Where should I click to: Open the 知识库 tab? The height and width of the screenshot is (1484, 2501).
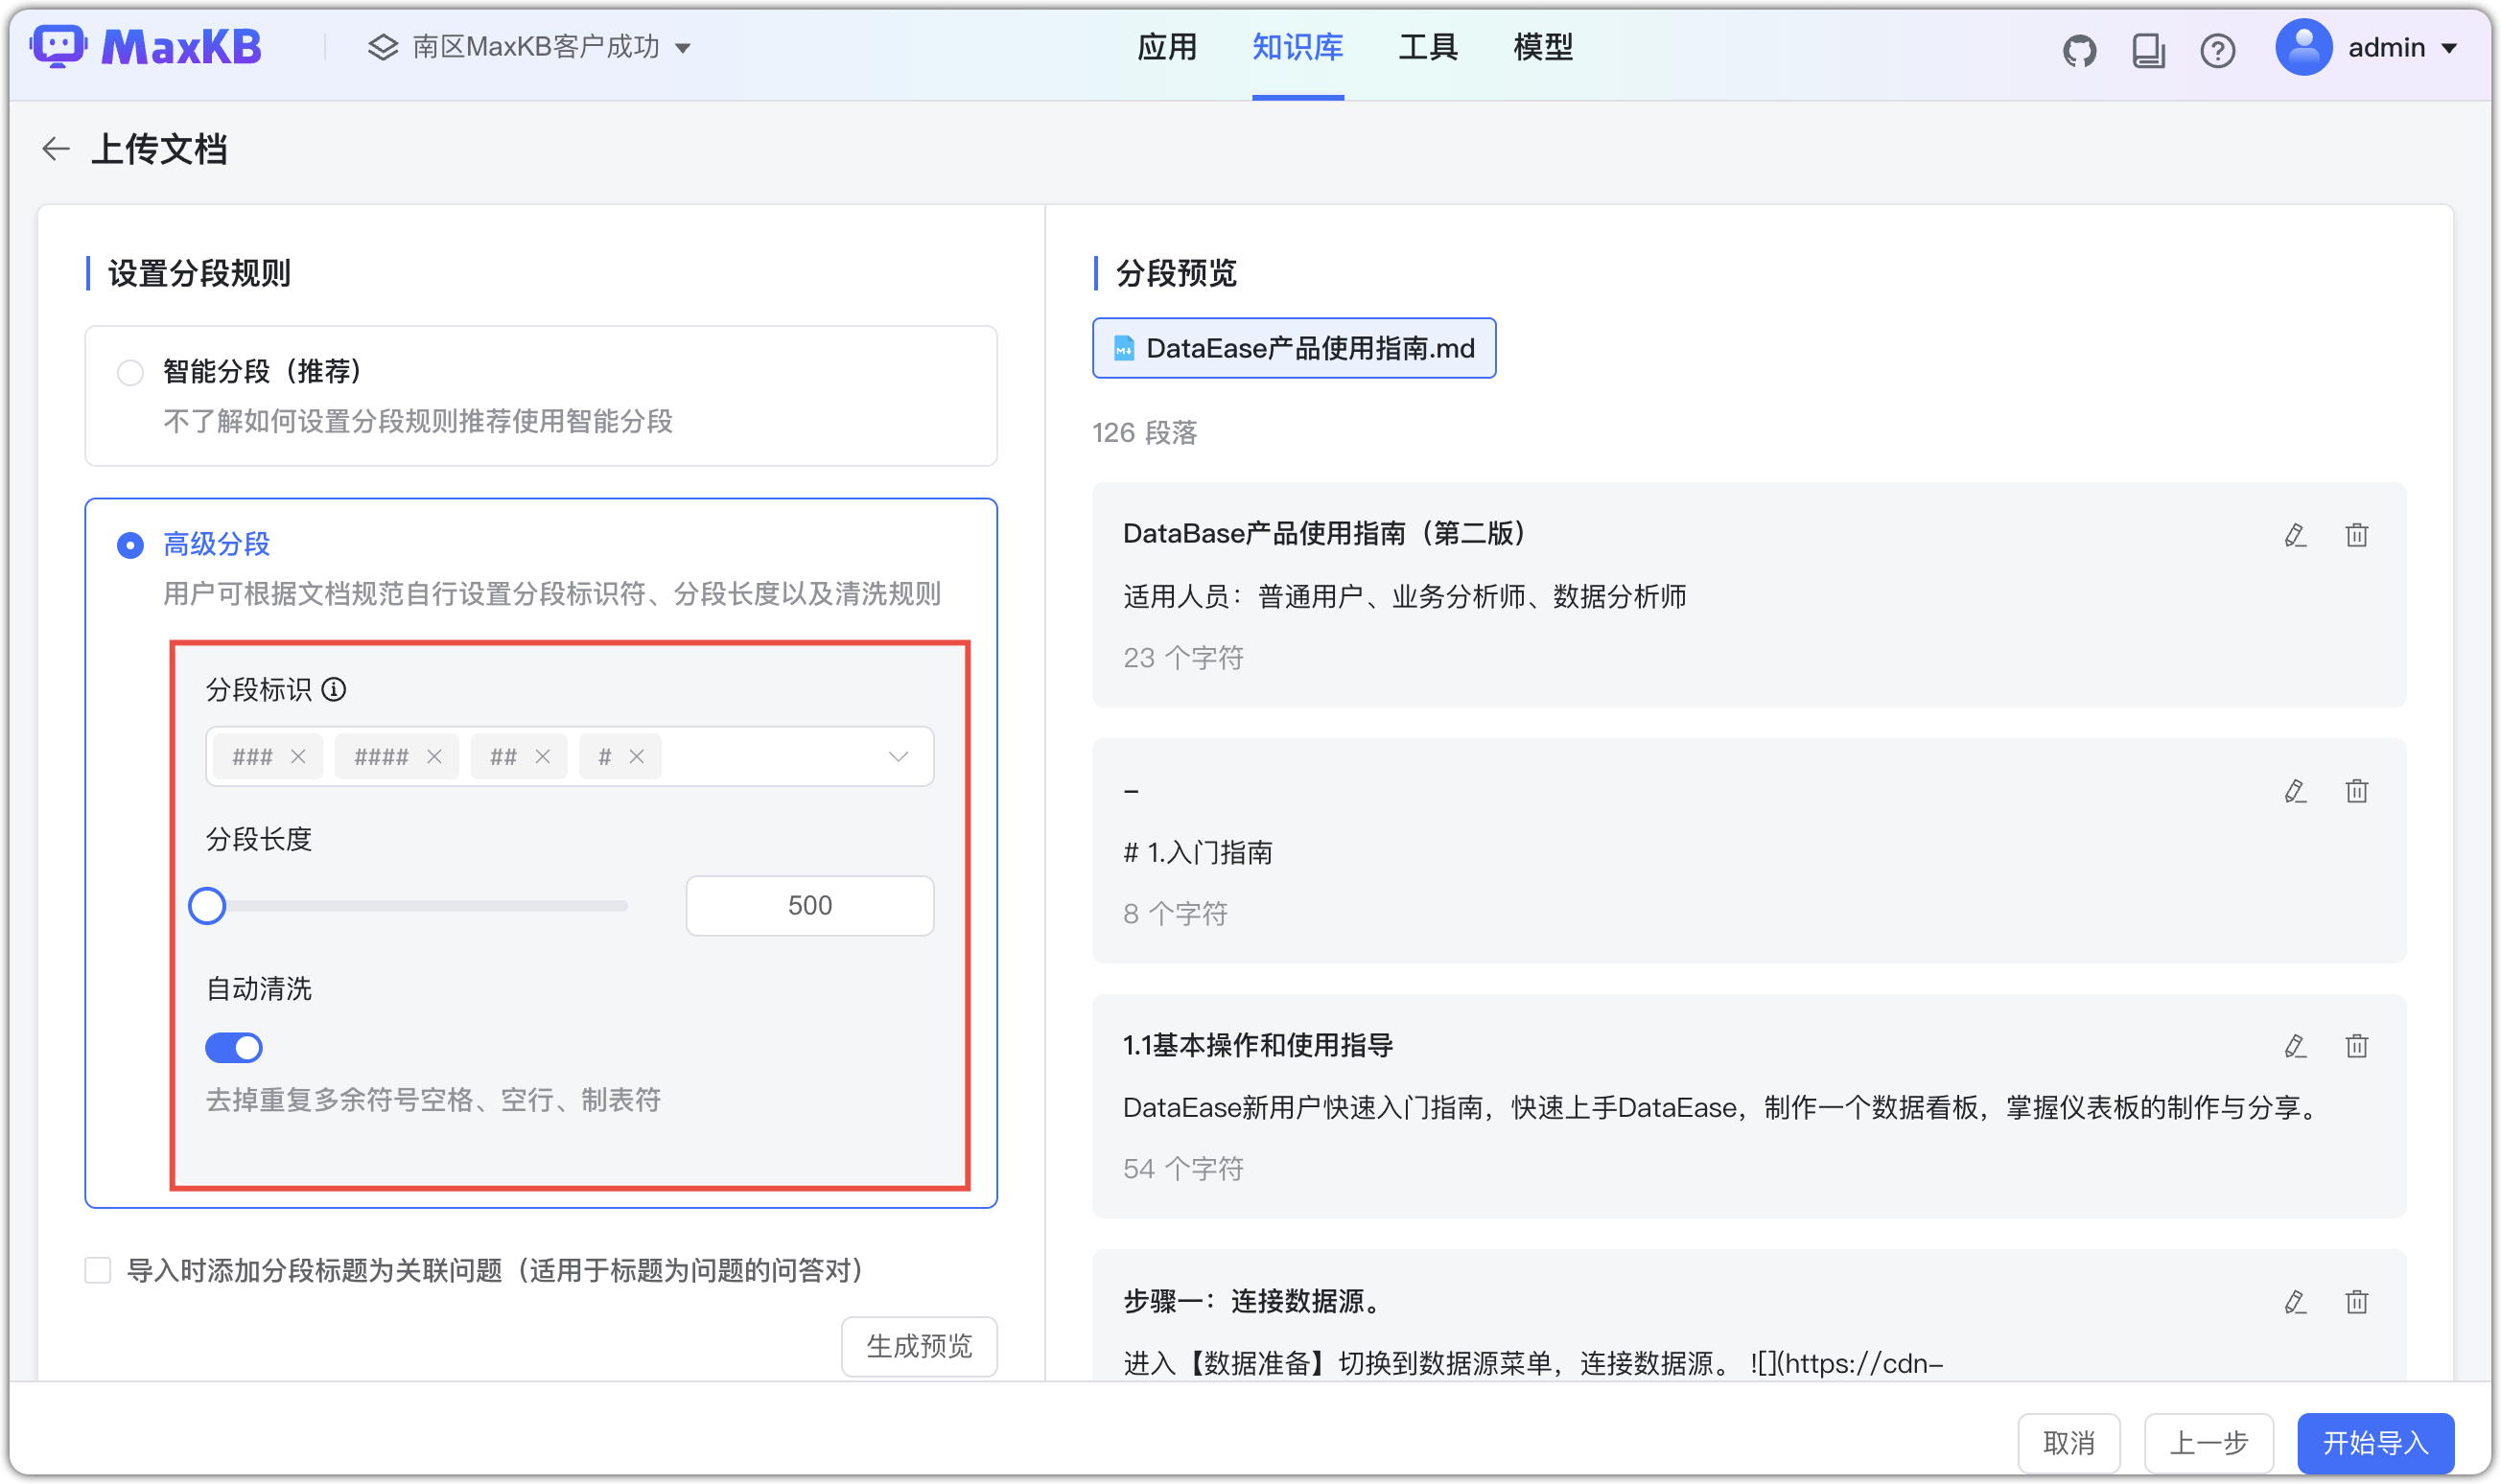coord(1297,47)
